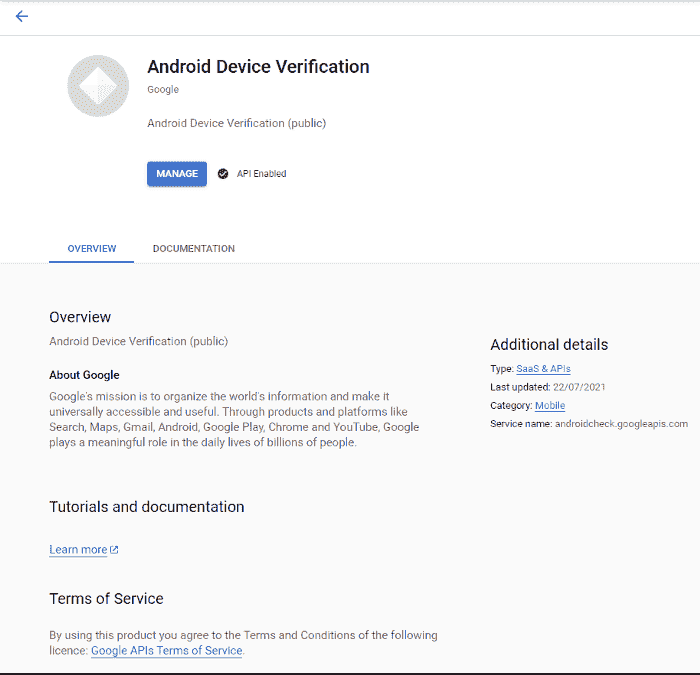The image size is (700, 675).
Task: Click the last updated date 22/07/2021
Action: coord(579,387)
